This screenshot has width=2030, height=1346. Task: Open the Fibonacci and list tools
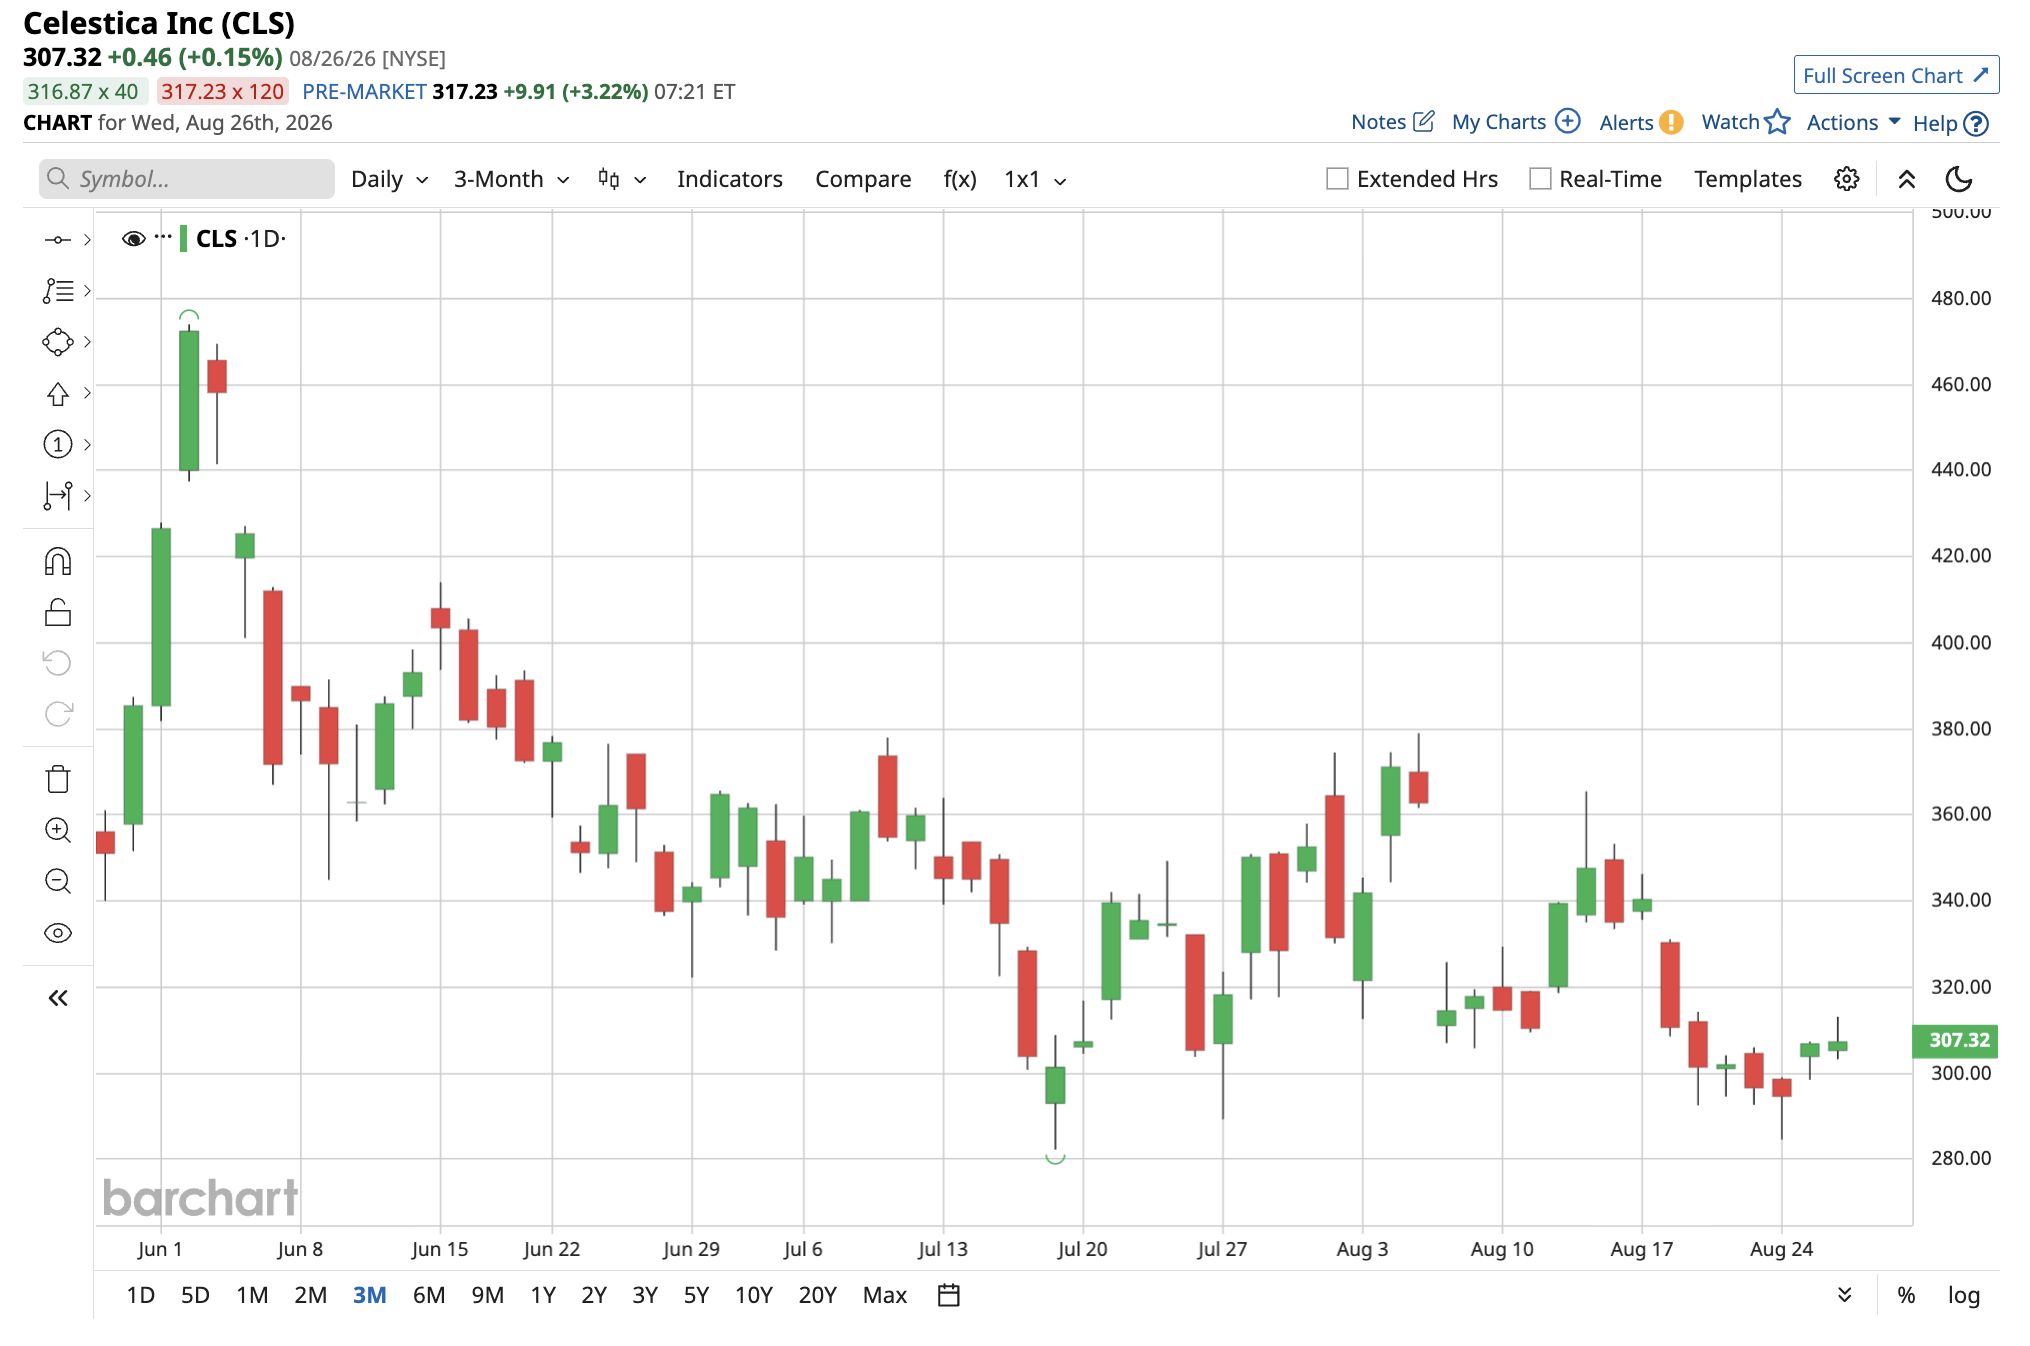click(x=58, y=291)
